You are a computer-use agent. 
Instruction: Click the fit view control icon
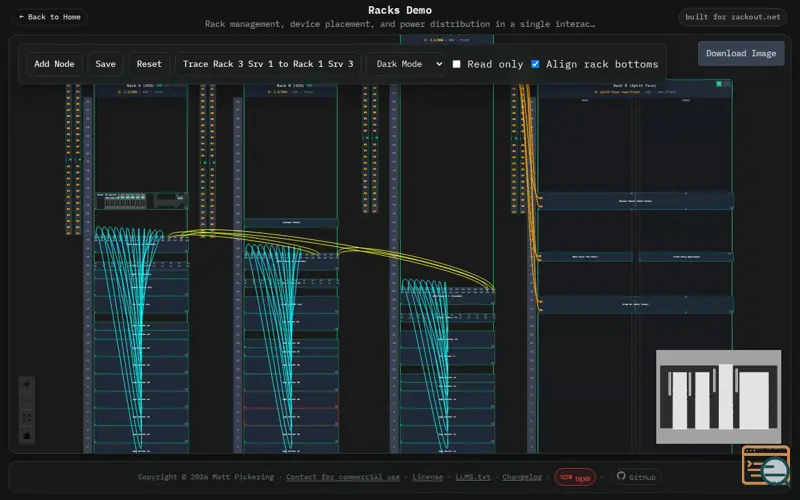(x=27, y=418)
